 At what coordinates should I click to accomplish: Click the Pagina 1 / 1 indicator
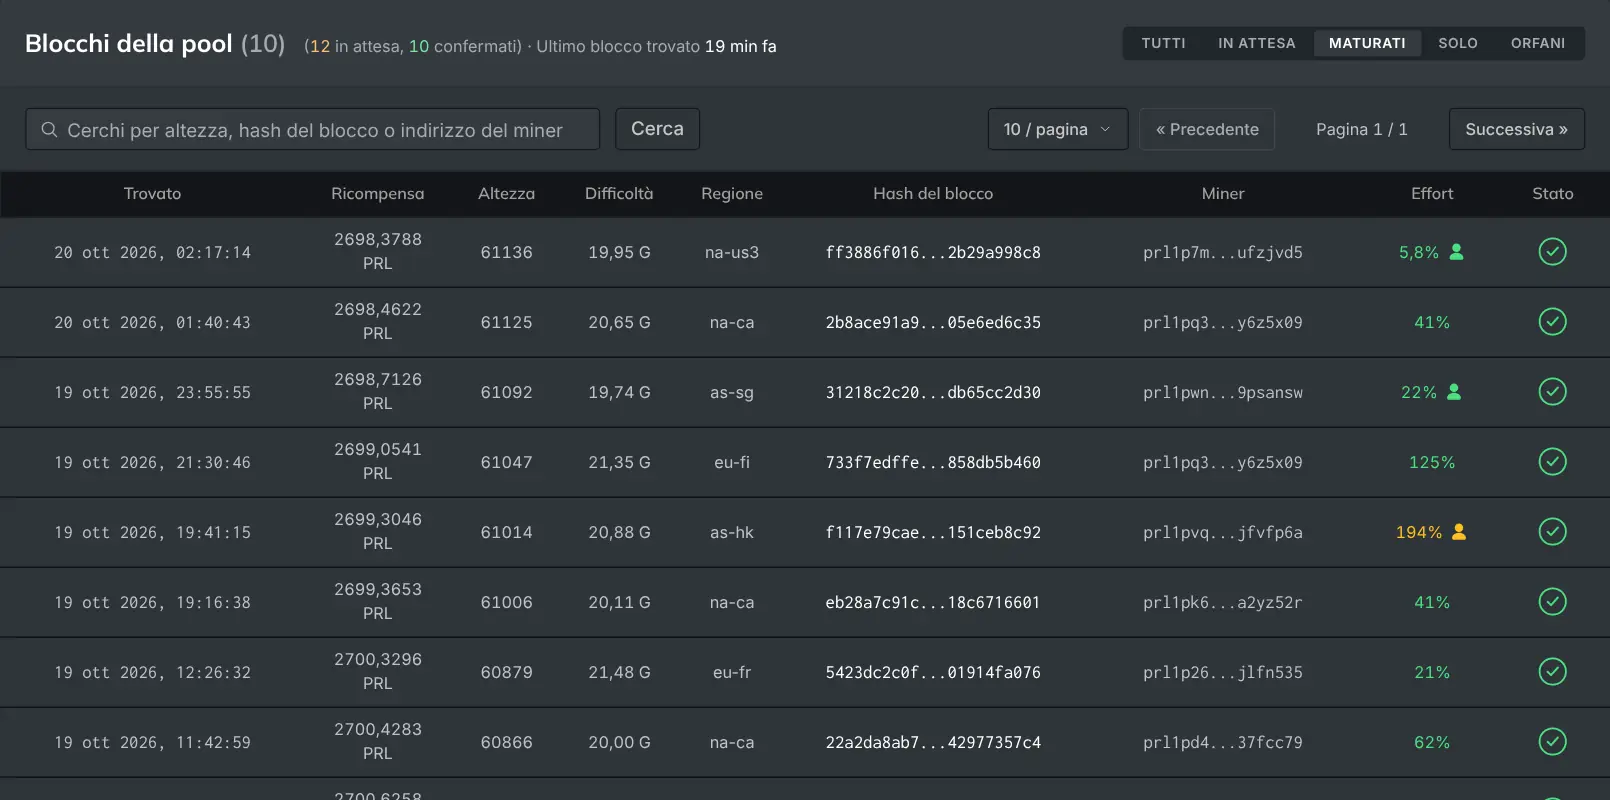tap(1362, 129)
